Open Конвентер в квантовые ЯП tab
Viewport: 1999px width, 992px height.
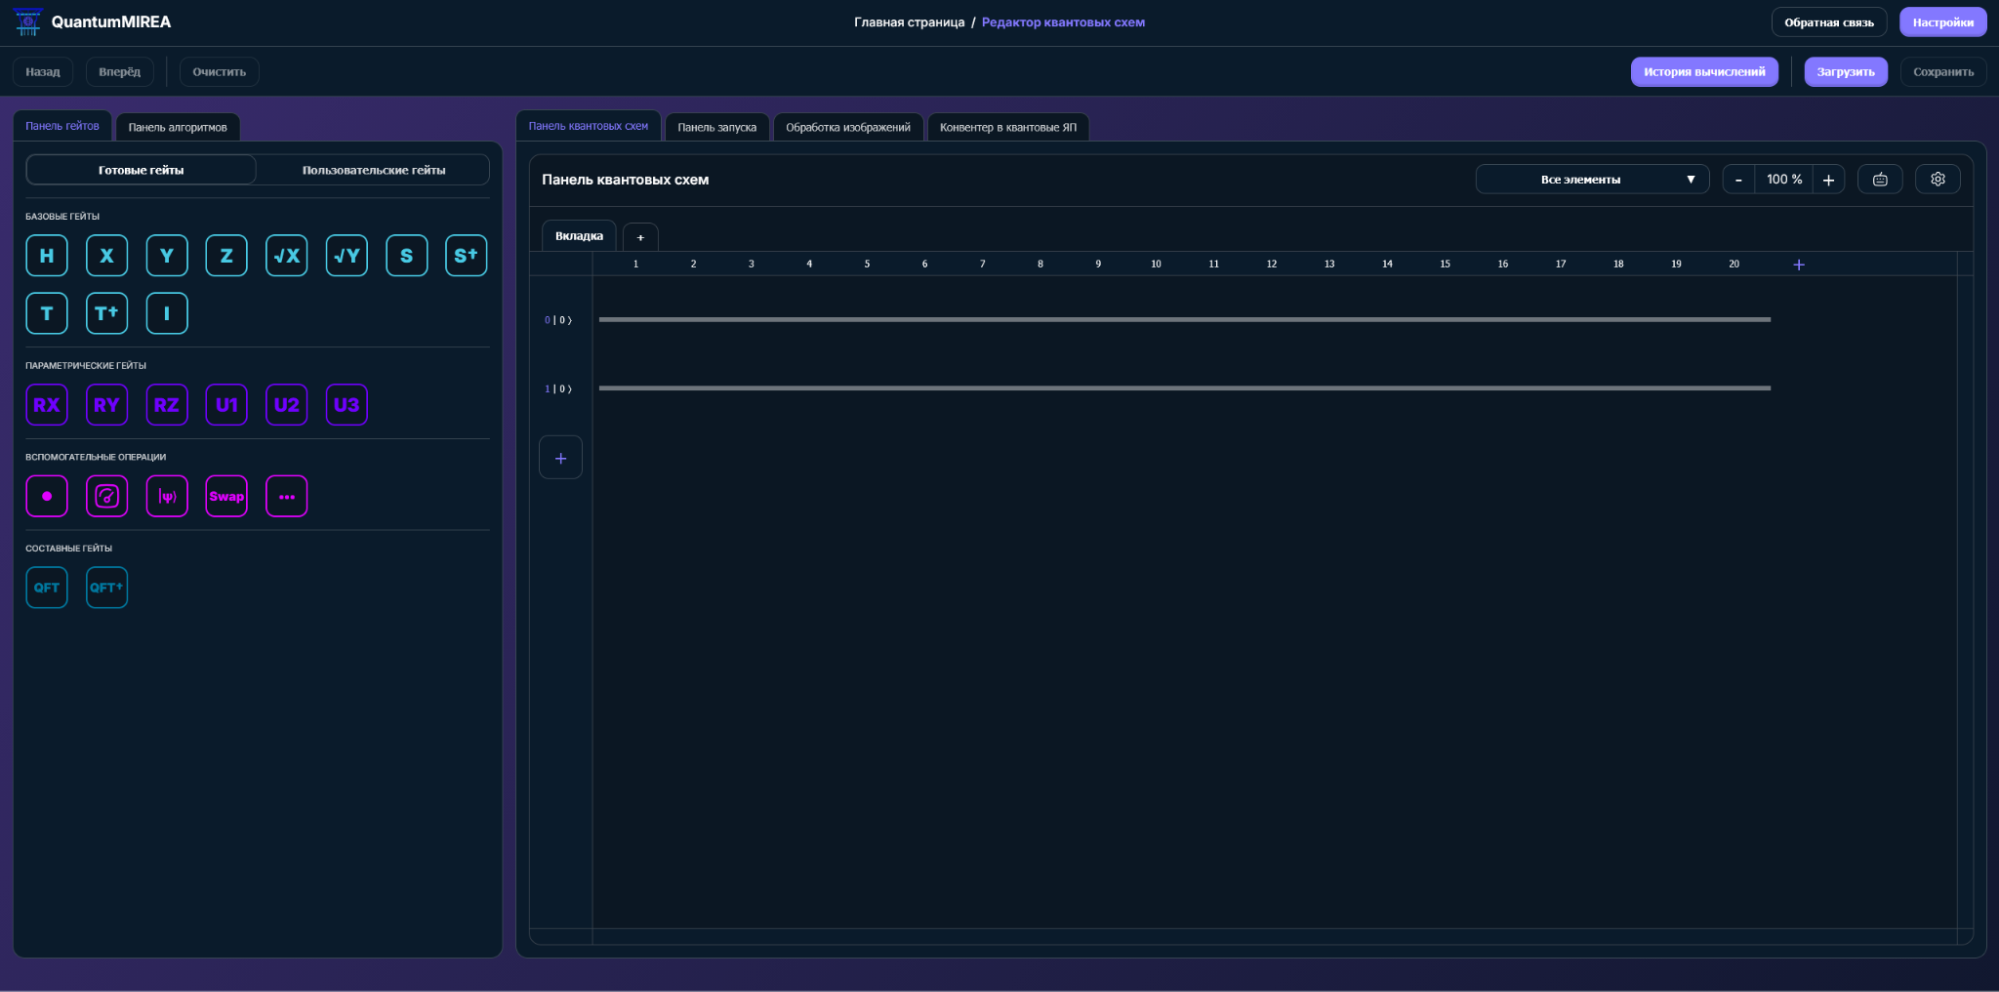[x=1008, y=127]
